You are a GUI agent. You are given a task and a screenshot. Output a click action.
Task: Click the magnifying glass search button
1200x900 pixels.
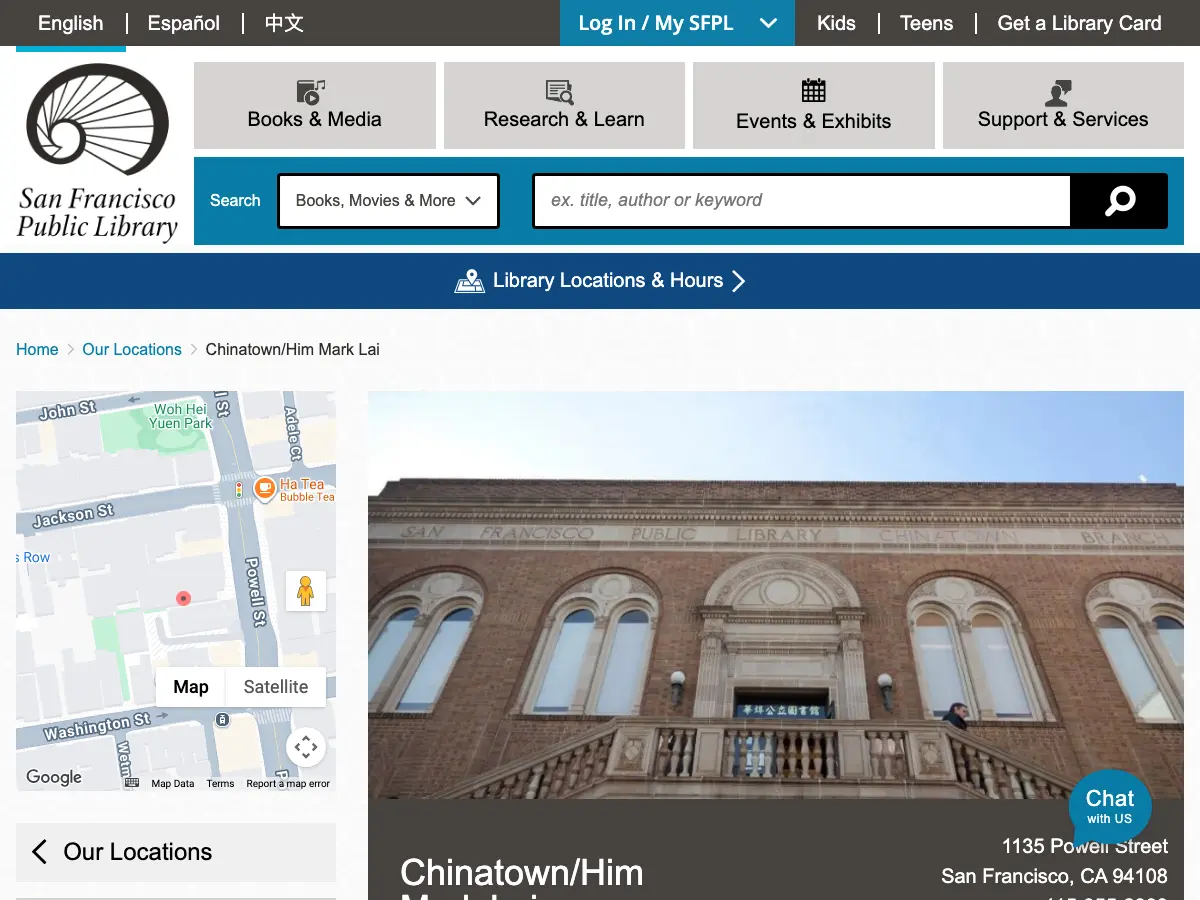[x=1119, y=201]
